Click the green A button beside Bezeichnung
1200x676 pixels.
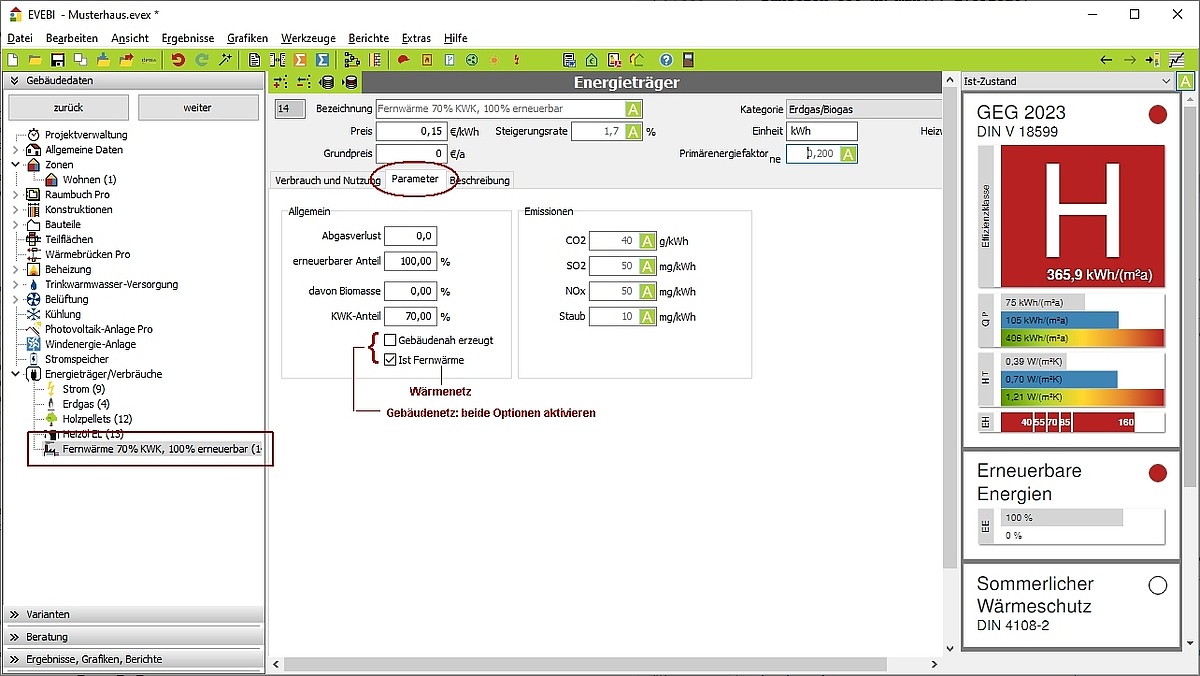pos(634,109)
